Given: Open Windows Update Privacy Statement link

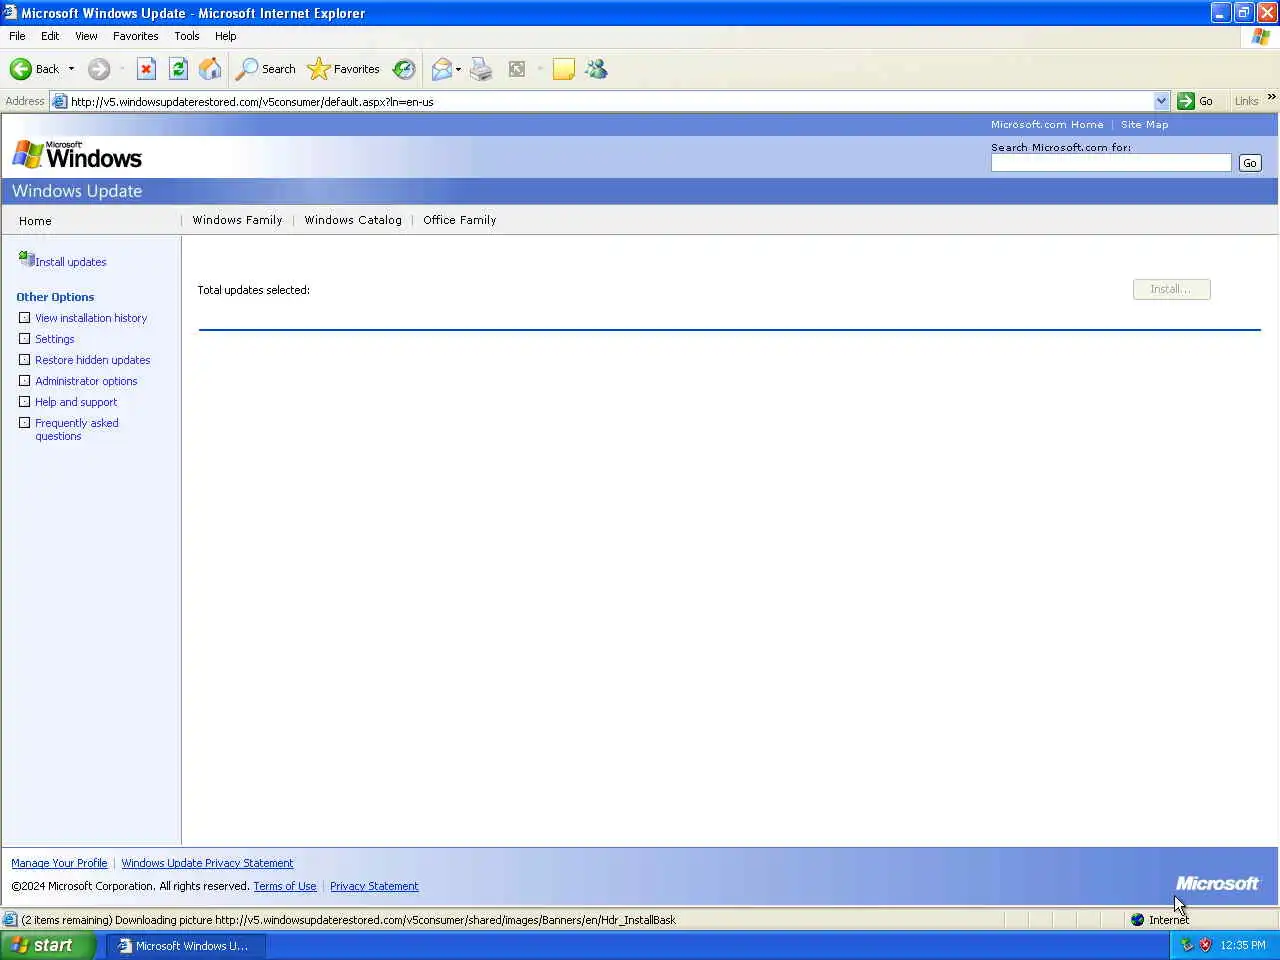Looking at the screenshot, I should click(207, 863).
